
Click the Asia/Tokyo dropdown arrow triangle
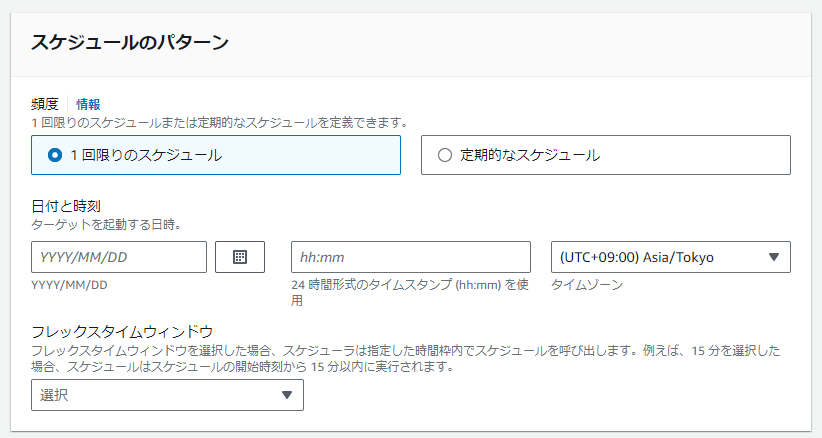tap(773, 257)
